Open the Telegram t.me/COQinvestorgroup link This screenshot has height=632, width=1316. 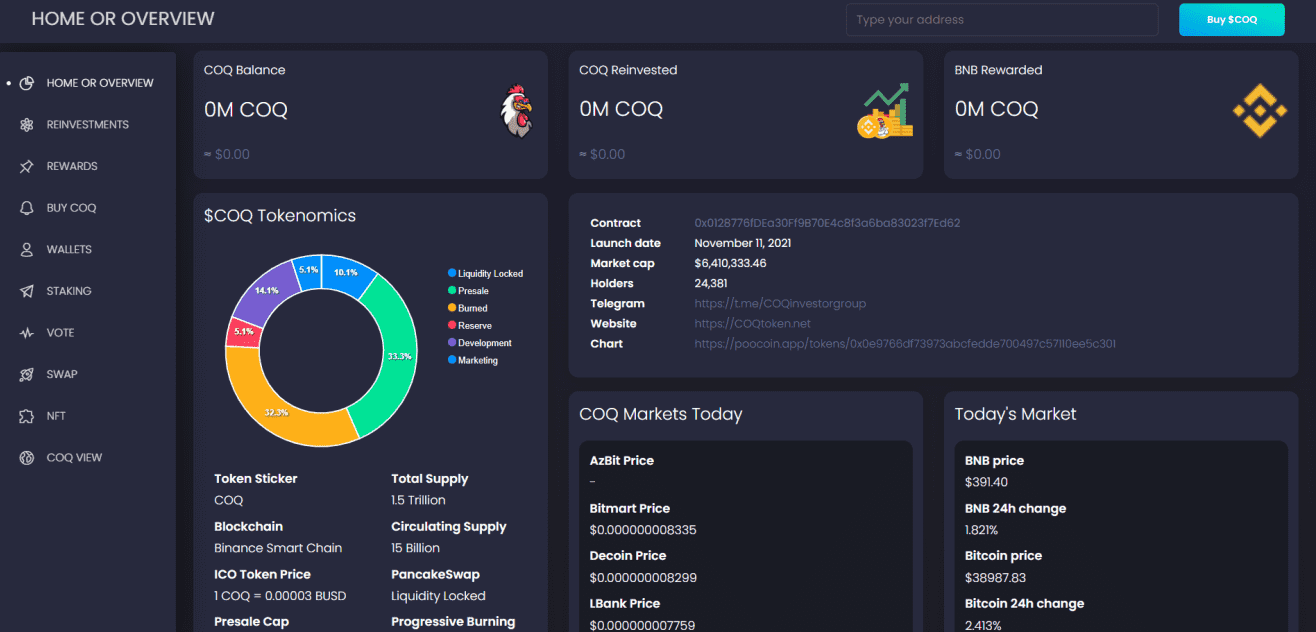click(x=780, y=303)
